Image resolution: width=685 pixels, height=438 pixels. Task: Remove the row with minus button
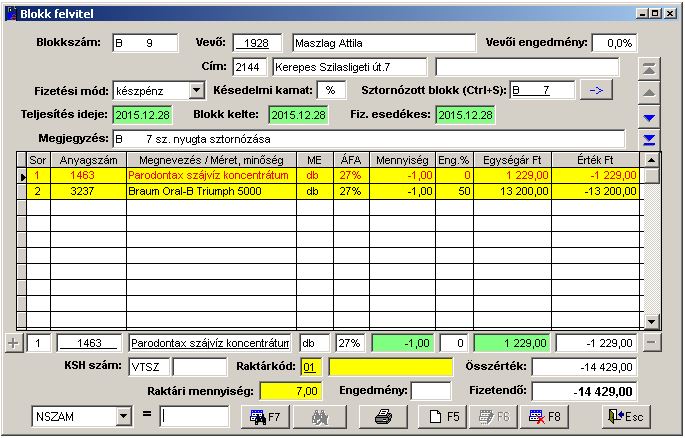click(652, 343)
